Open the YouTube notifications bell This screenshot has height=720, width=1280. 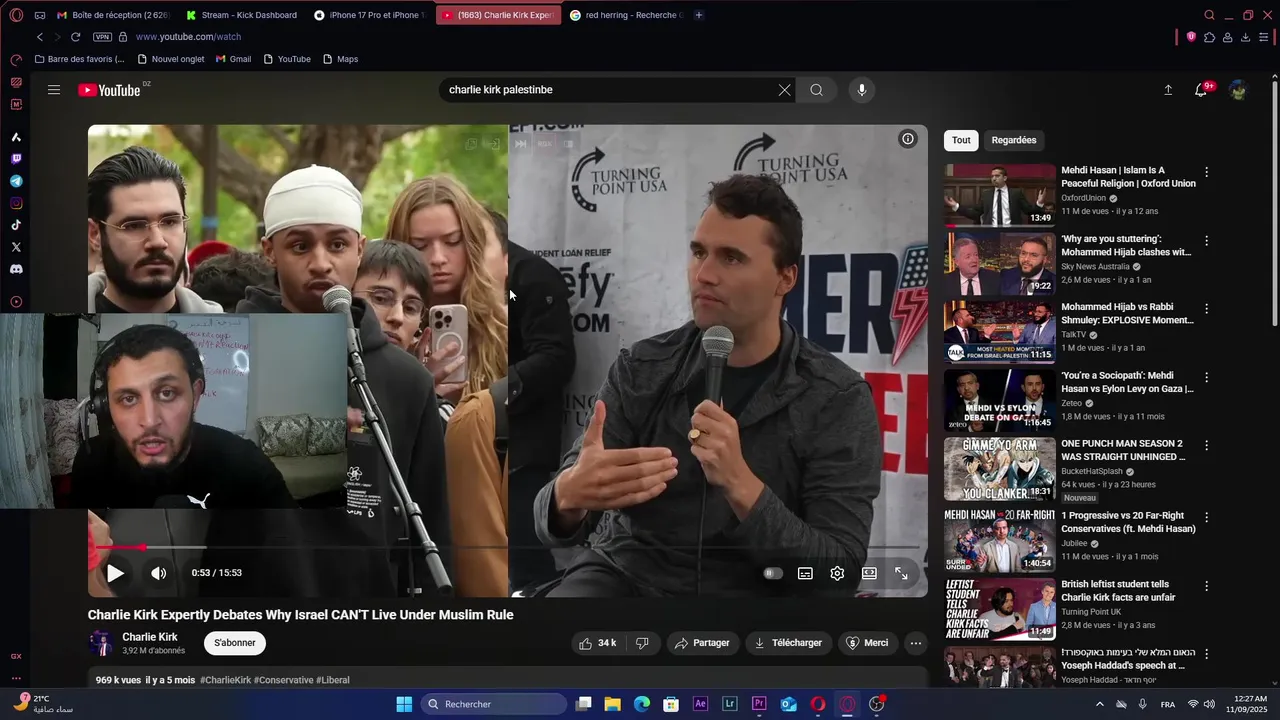(x=1201, y=90)
